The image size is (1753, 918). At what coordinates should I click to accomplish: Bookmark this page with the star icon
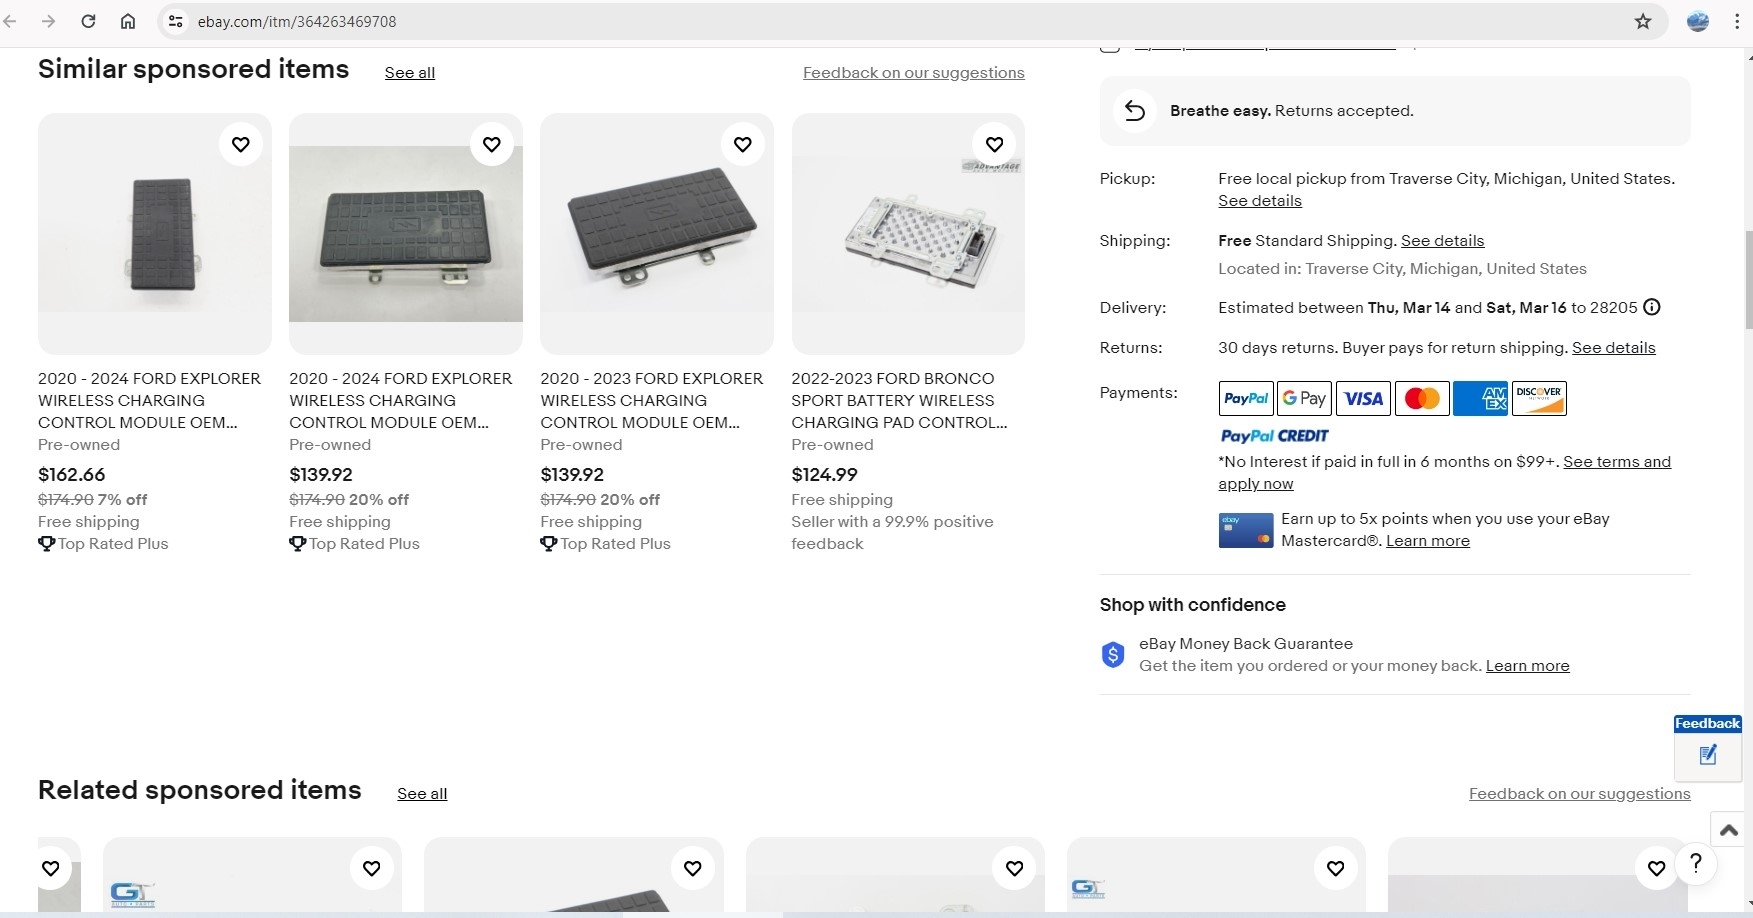coord(1643,21)
